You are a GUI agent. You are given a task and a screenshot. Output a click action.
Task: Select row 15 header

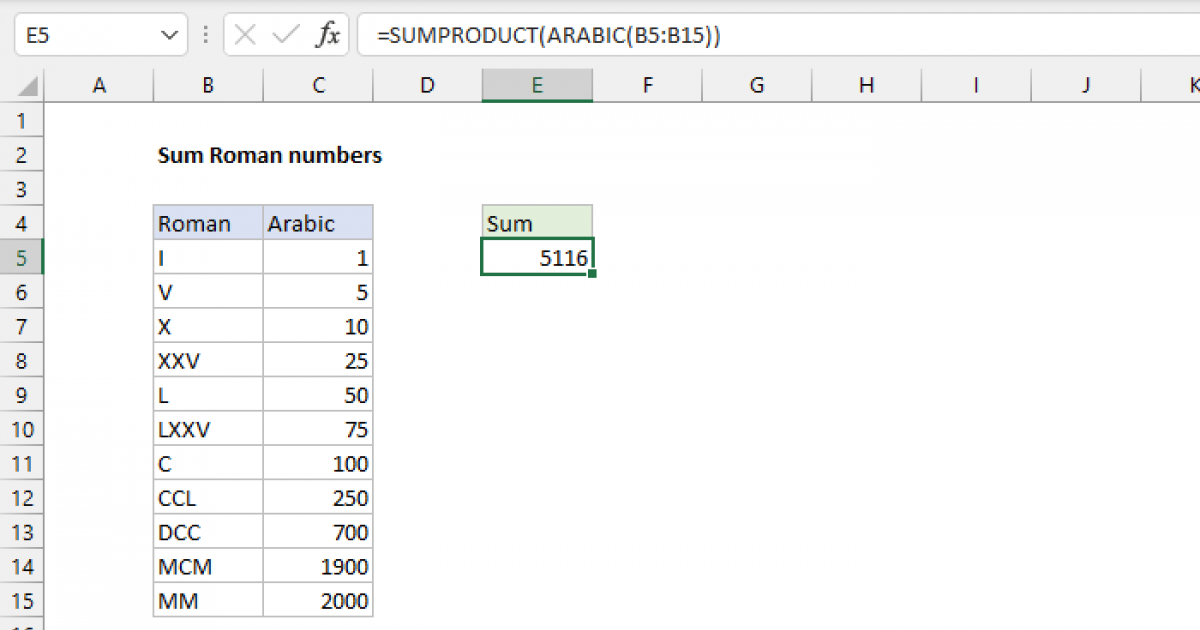click(22, 600)
